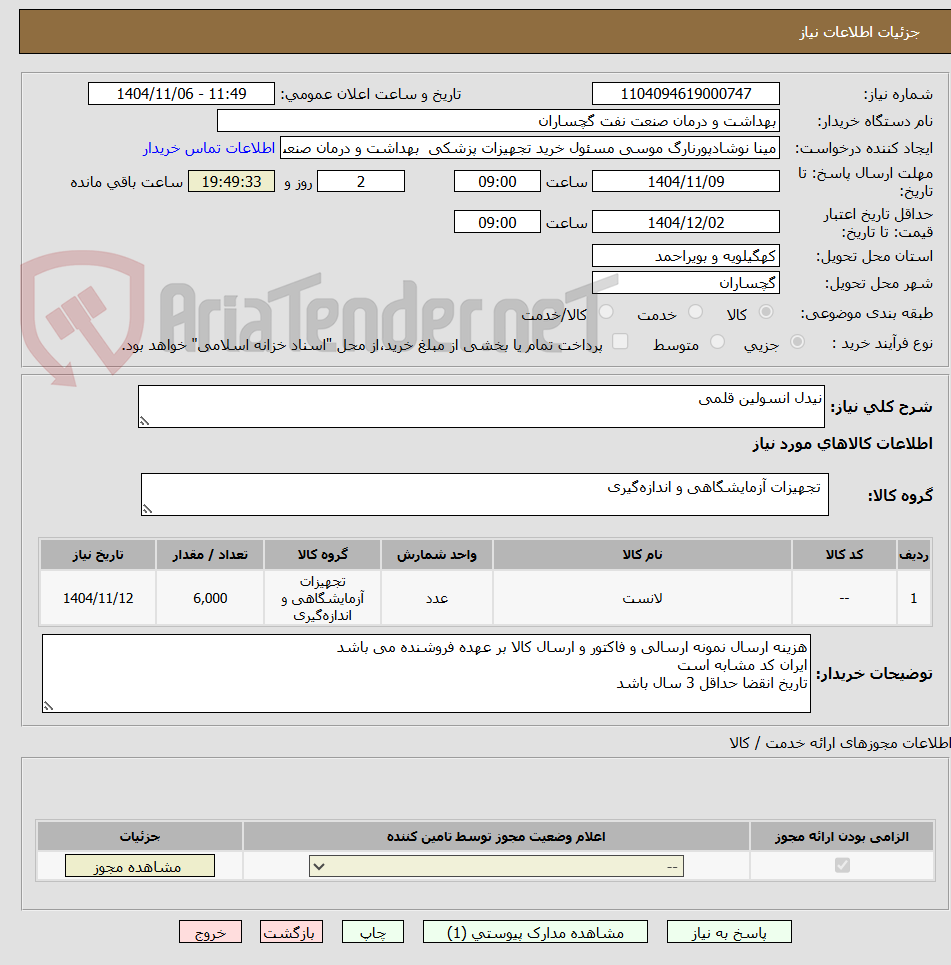Click the remaining days field showing 2
Image resolution: width=951 pixels, height=965 pixels.
click(x=361, y=182)
